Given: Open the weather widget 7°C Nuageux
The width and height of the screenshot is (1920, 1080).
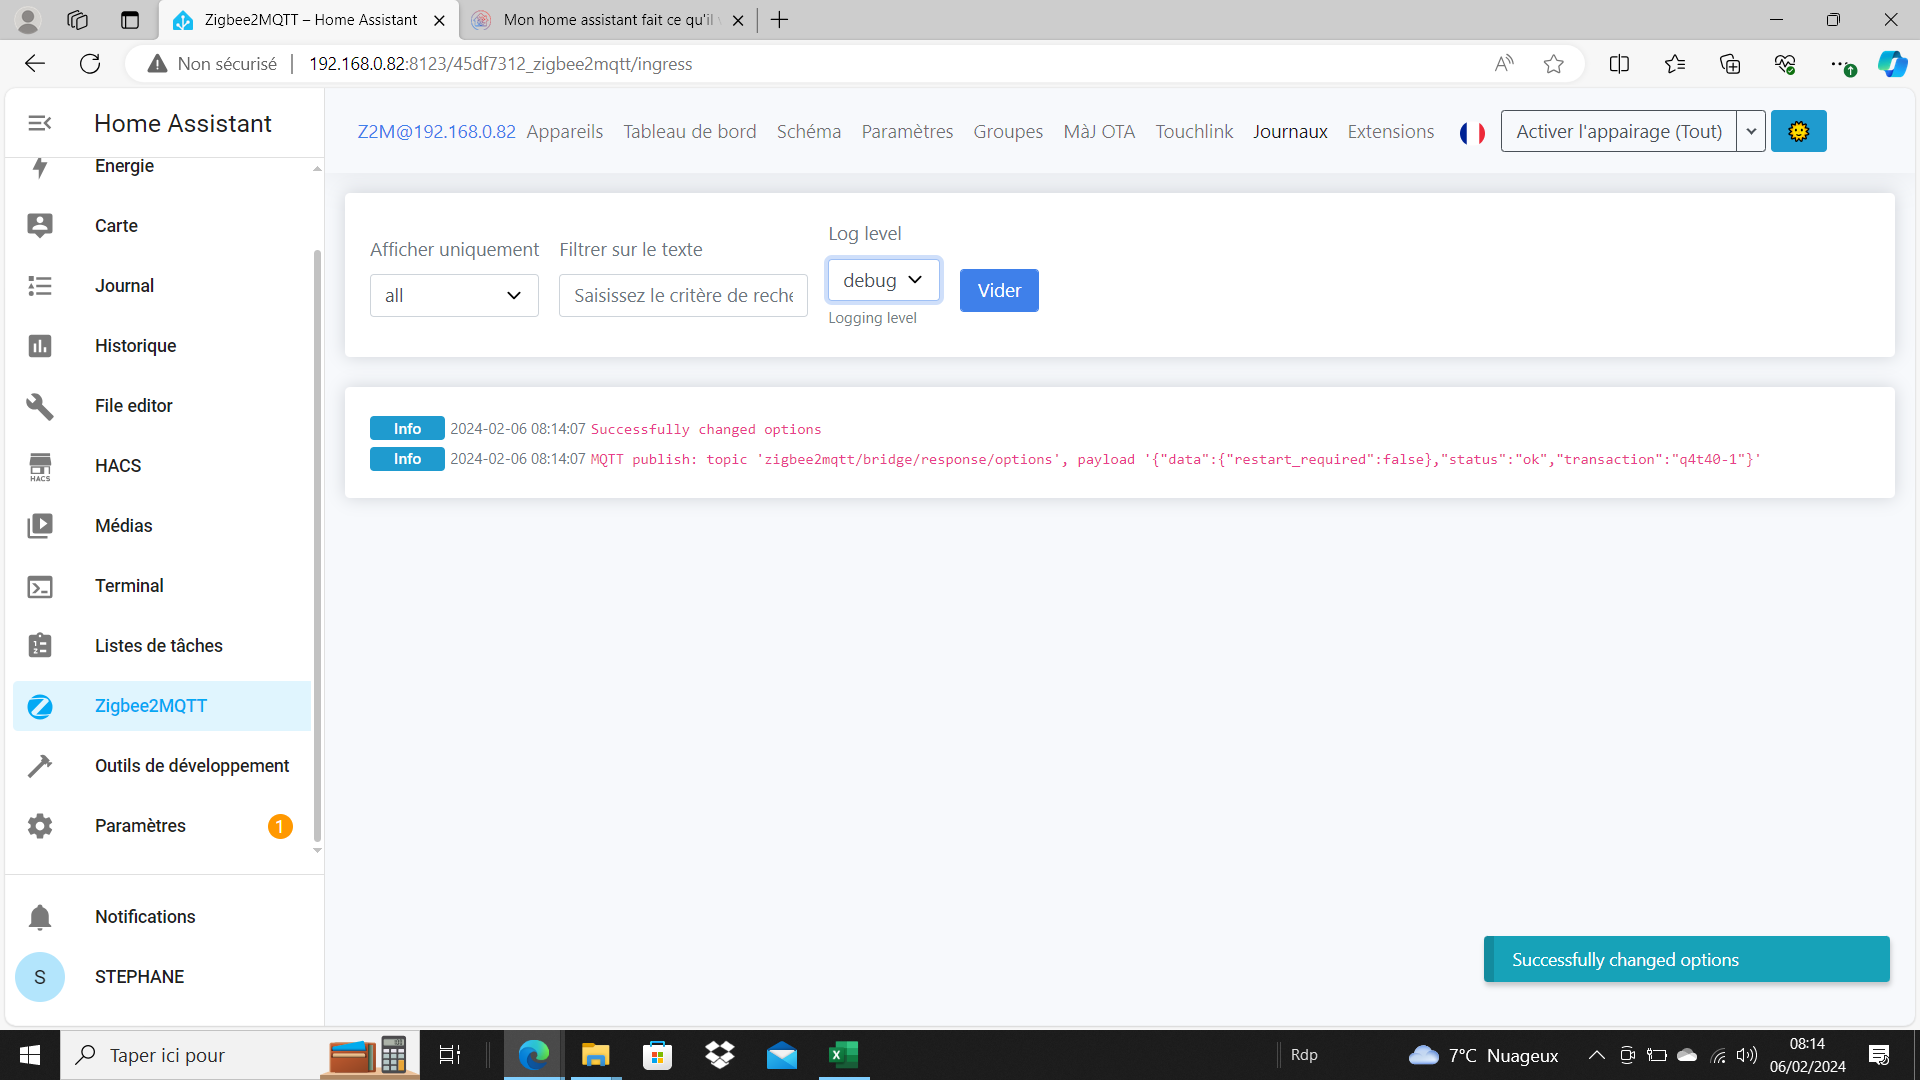Looking at the screenshot, I should pos(1483,1055).
